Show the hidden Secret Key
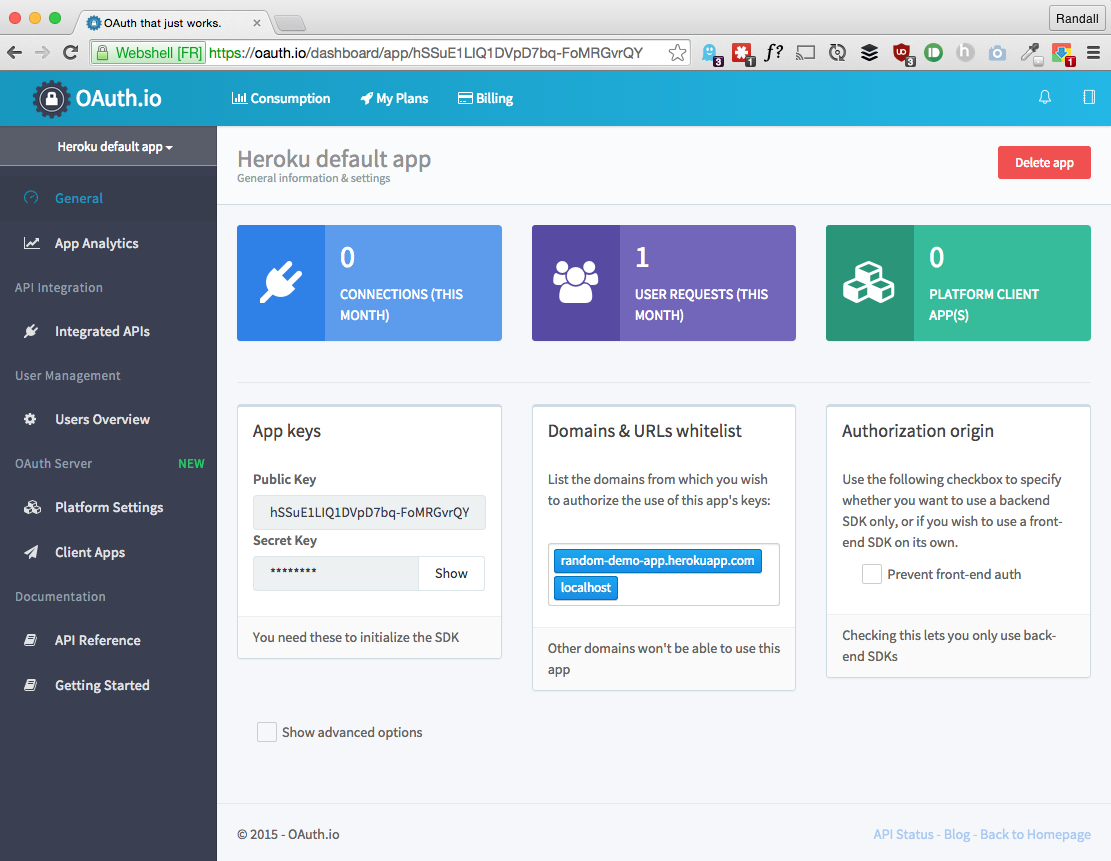Viewport: 1111px width, 861px height. coord(451,573)
